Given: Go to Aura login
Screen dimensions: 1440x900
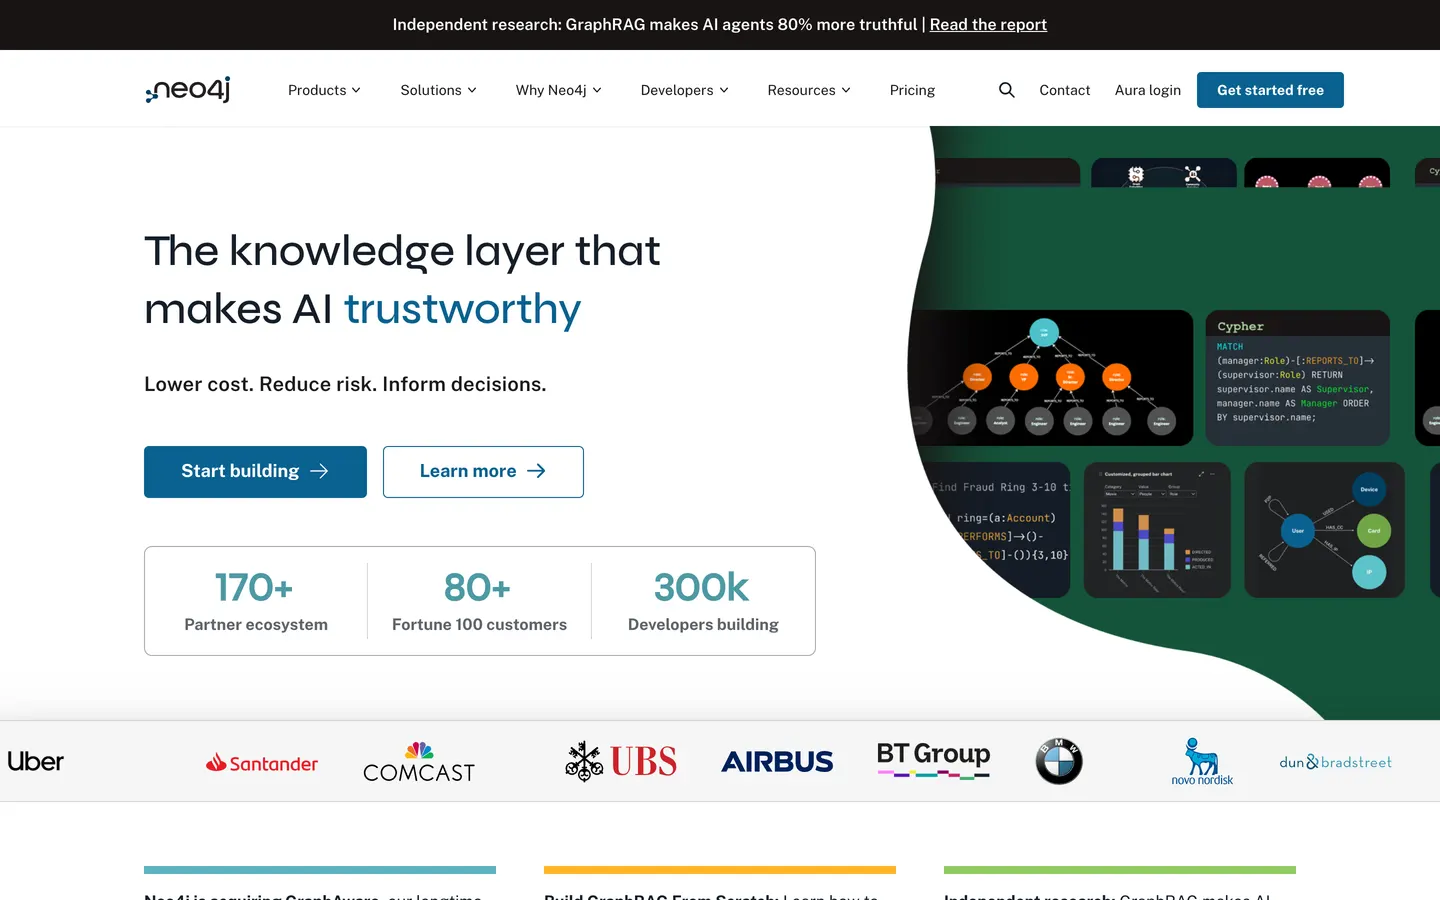Looking at the screenshot, I should point(1148,90).
